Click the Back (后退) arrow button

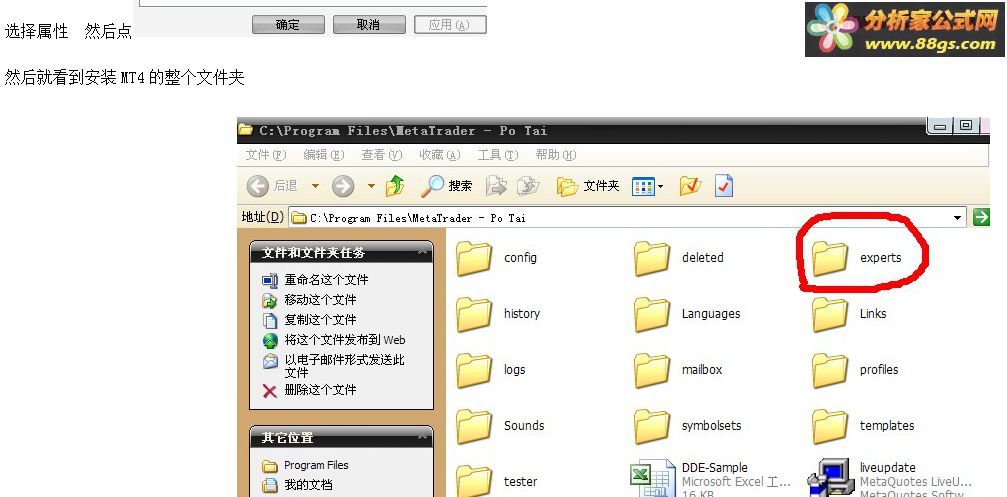272,186
